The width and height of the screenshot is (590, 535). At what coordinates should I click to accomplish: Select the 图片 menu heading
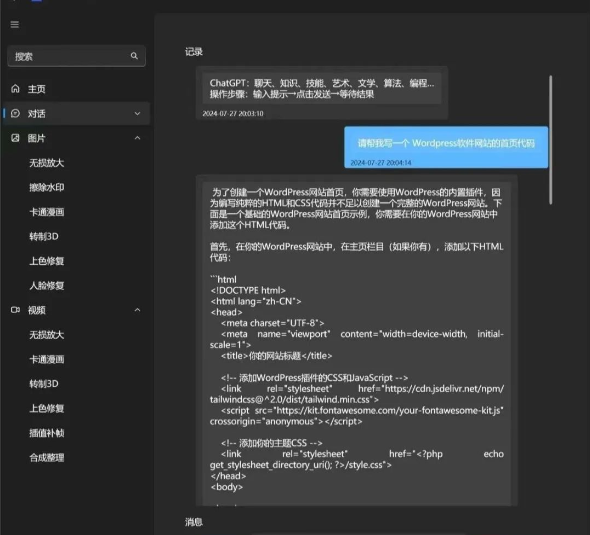(x=36, y=138)
